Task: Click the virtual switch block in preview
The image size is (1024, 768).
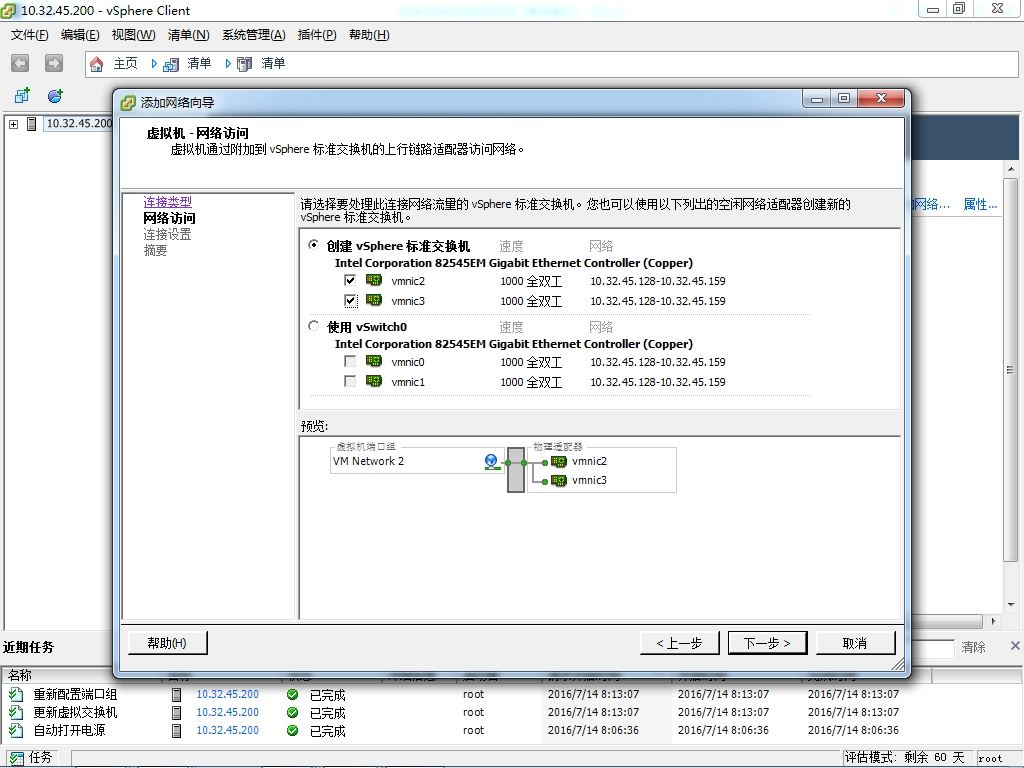Action: tap(516, 470)
